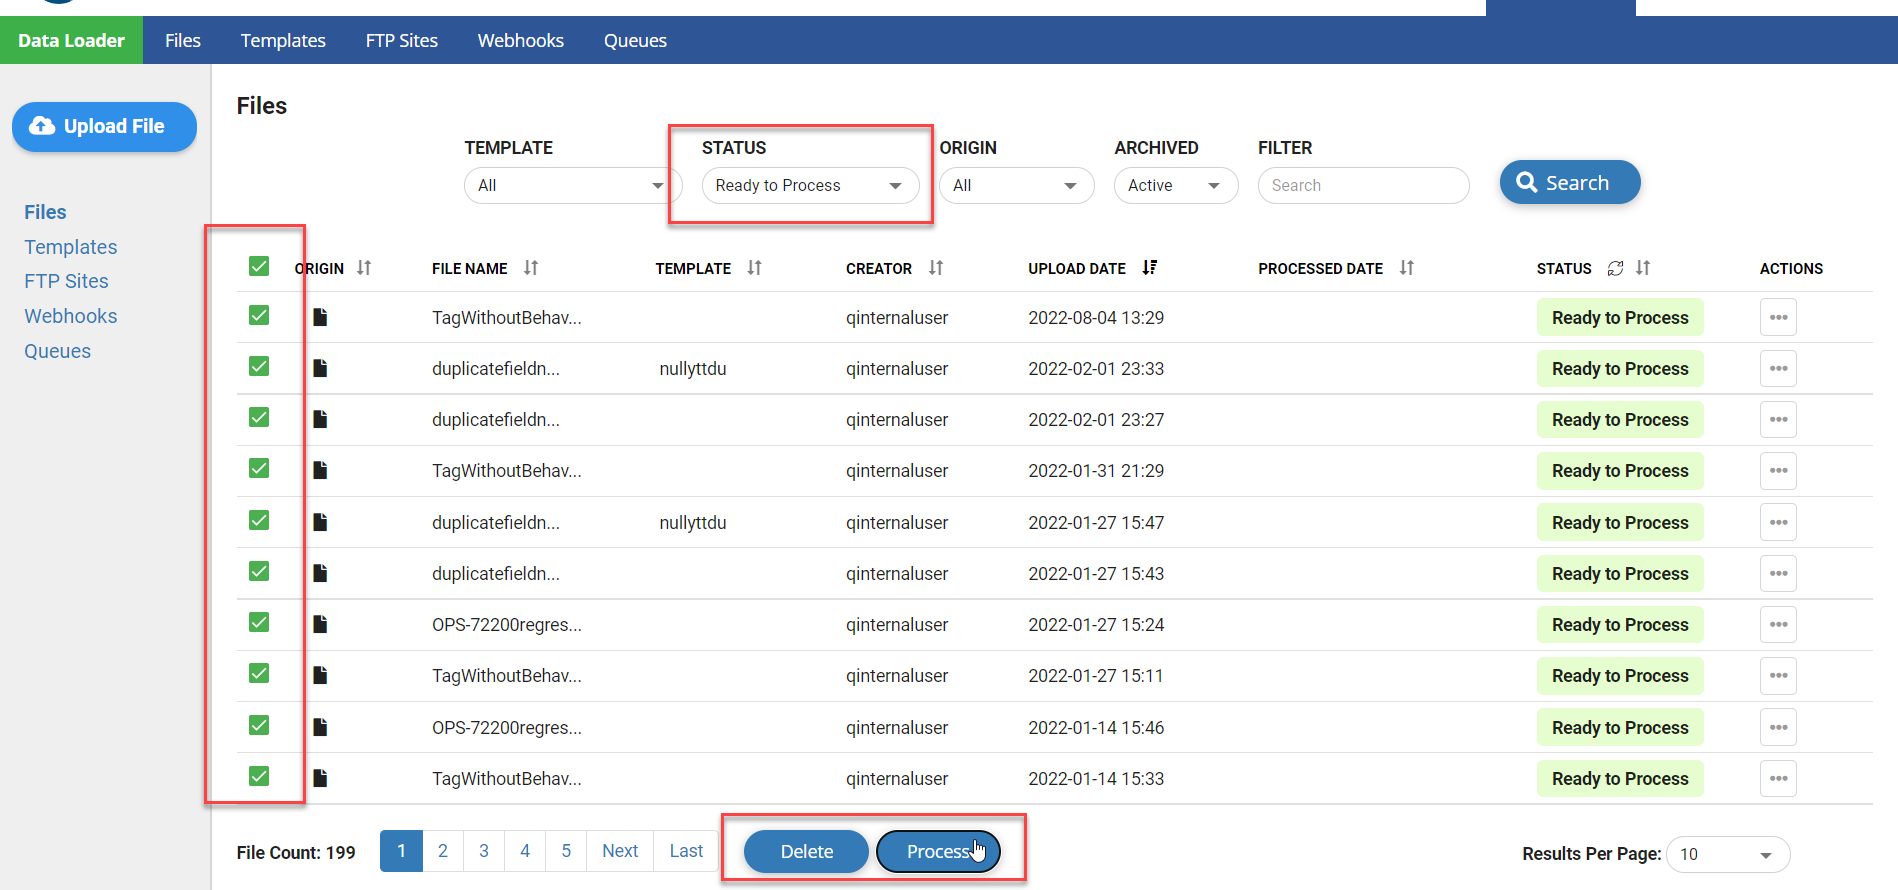
Task: Expand the Archived filter dropdown
Action: tap(1175, 186)
